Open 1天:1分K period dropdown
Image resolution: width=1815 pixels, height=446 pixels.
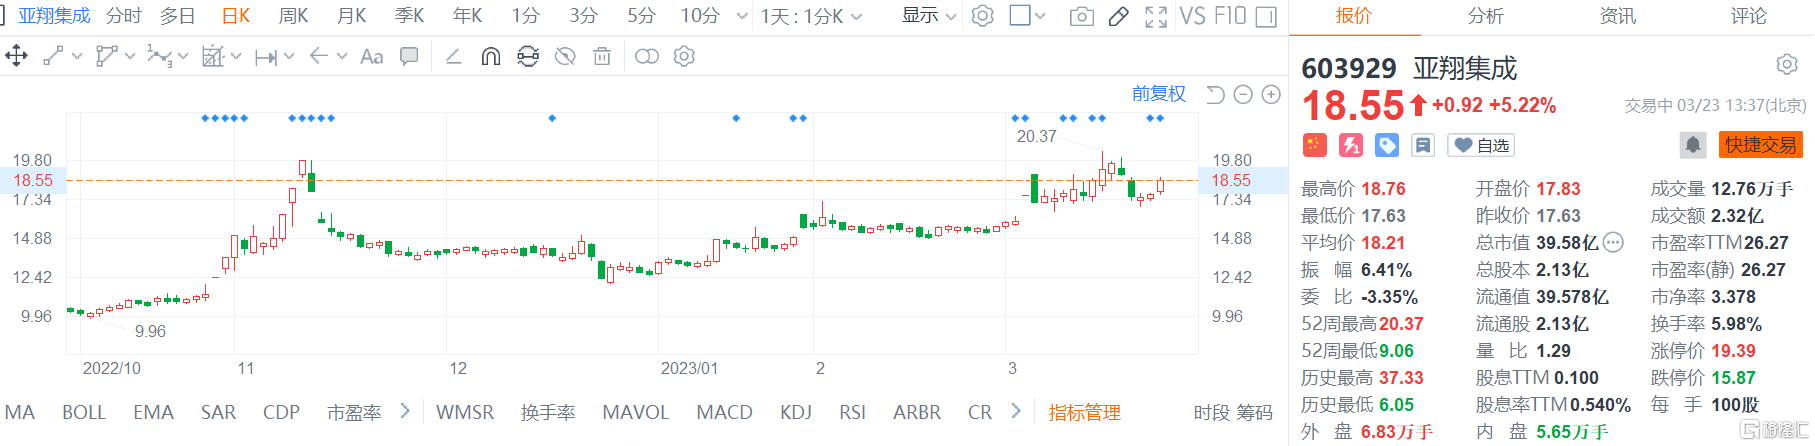tap(811, 16)
